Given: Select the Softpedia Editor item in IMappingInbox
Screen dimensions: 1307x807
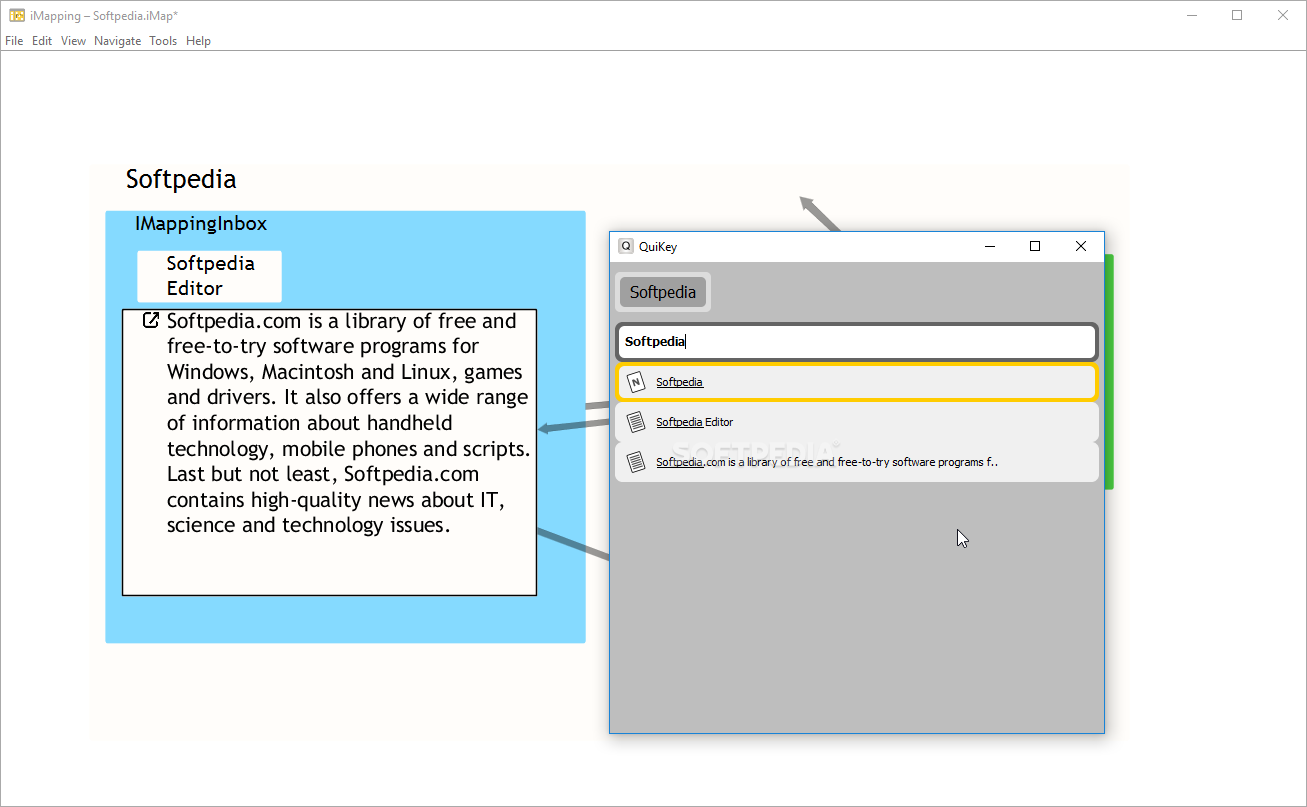Looking at the screenshot, I should click(x=210, y=276).
